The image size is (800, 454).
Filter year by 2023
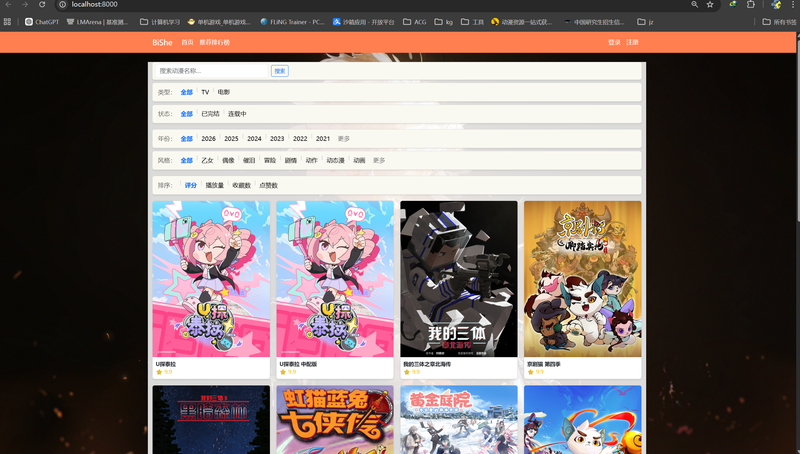pyautogui.click(x=277, y=139)
